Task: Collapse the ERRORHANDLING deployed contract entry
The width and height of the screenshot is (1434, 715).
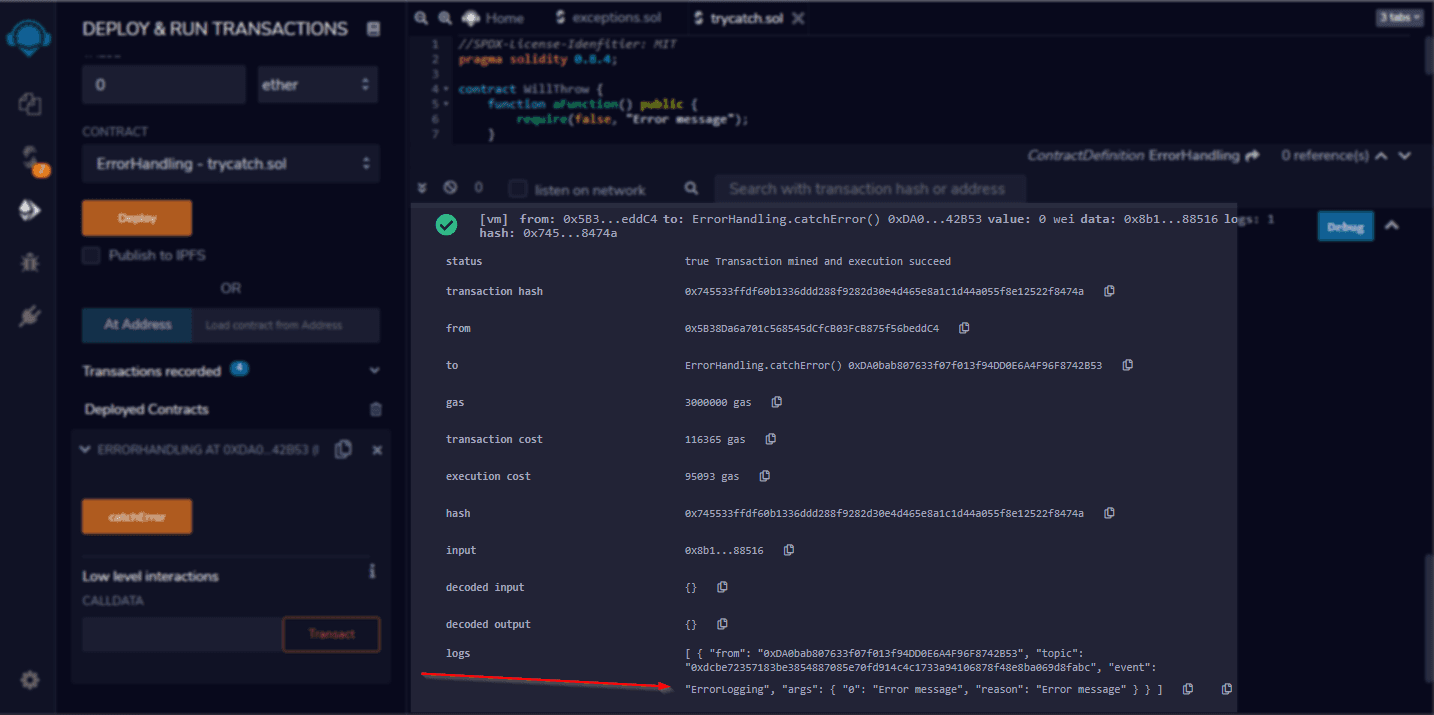Action: pos(85,450)
